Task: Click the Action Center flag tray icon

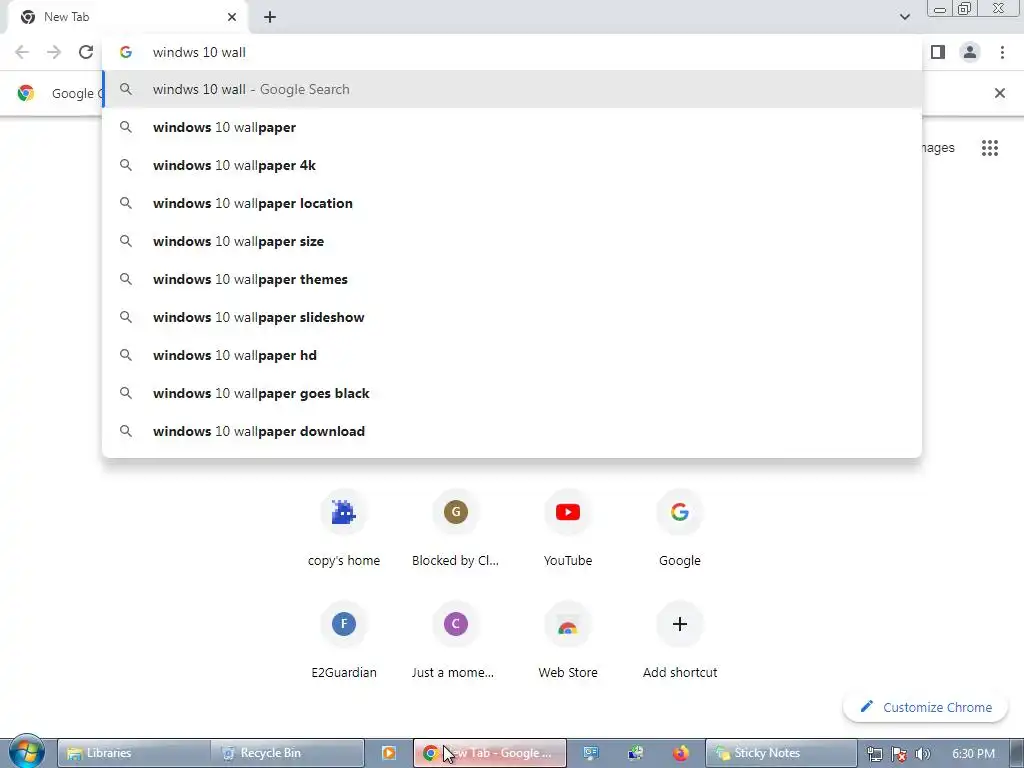Action: pos(899,754)
